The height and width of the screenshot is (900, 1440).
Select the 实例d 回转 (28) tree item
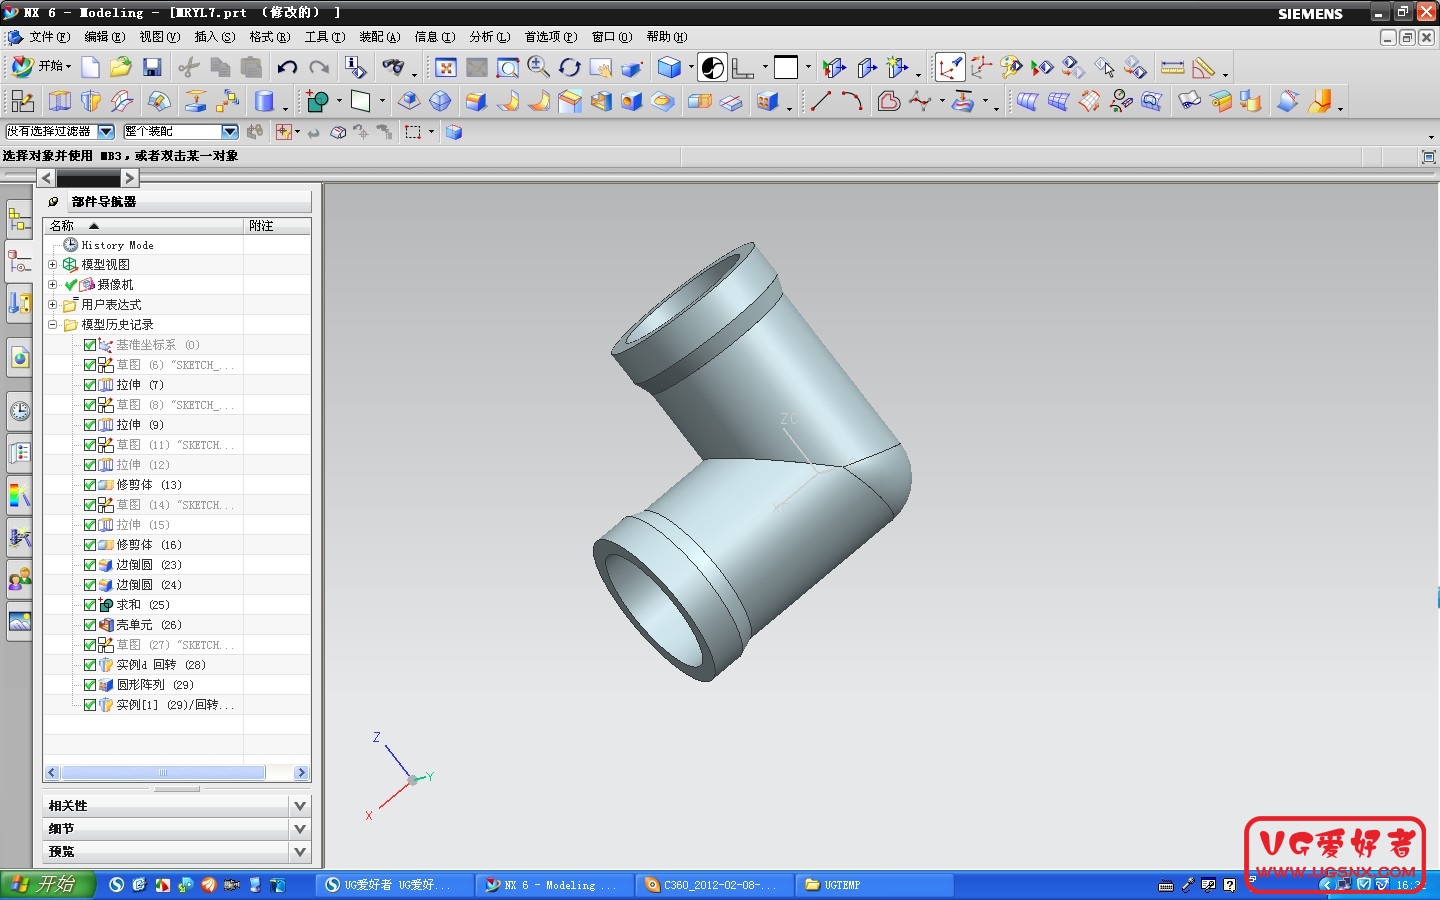[x=160, y=665]
